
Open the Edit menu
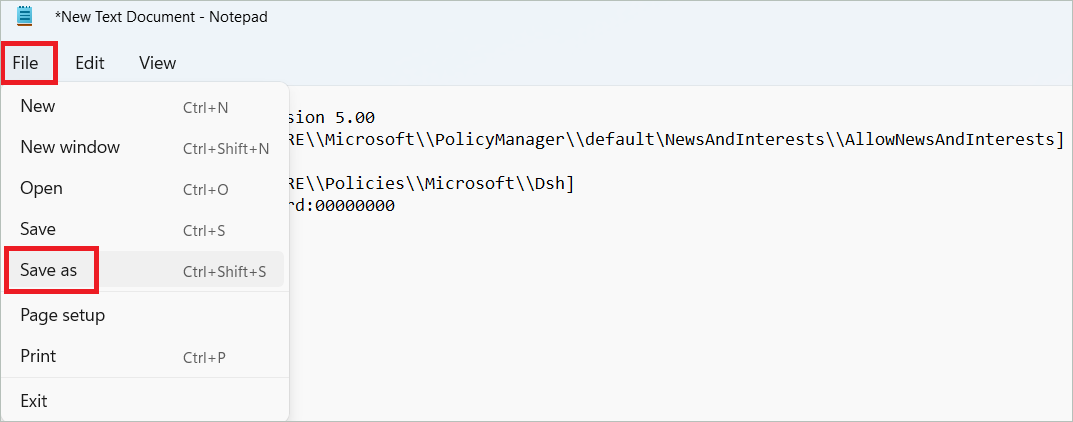click(90, 63)
